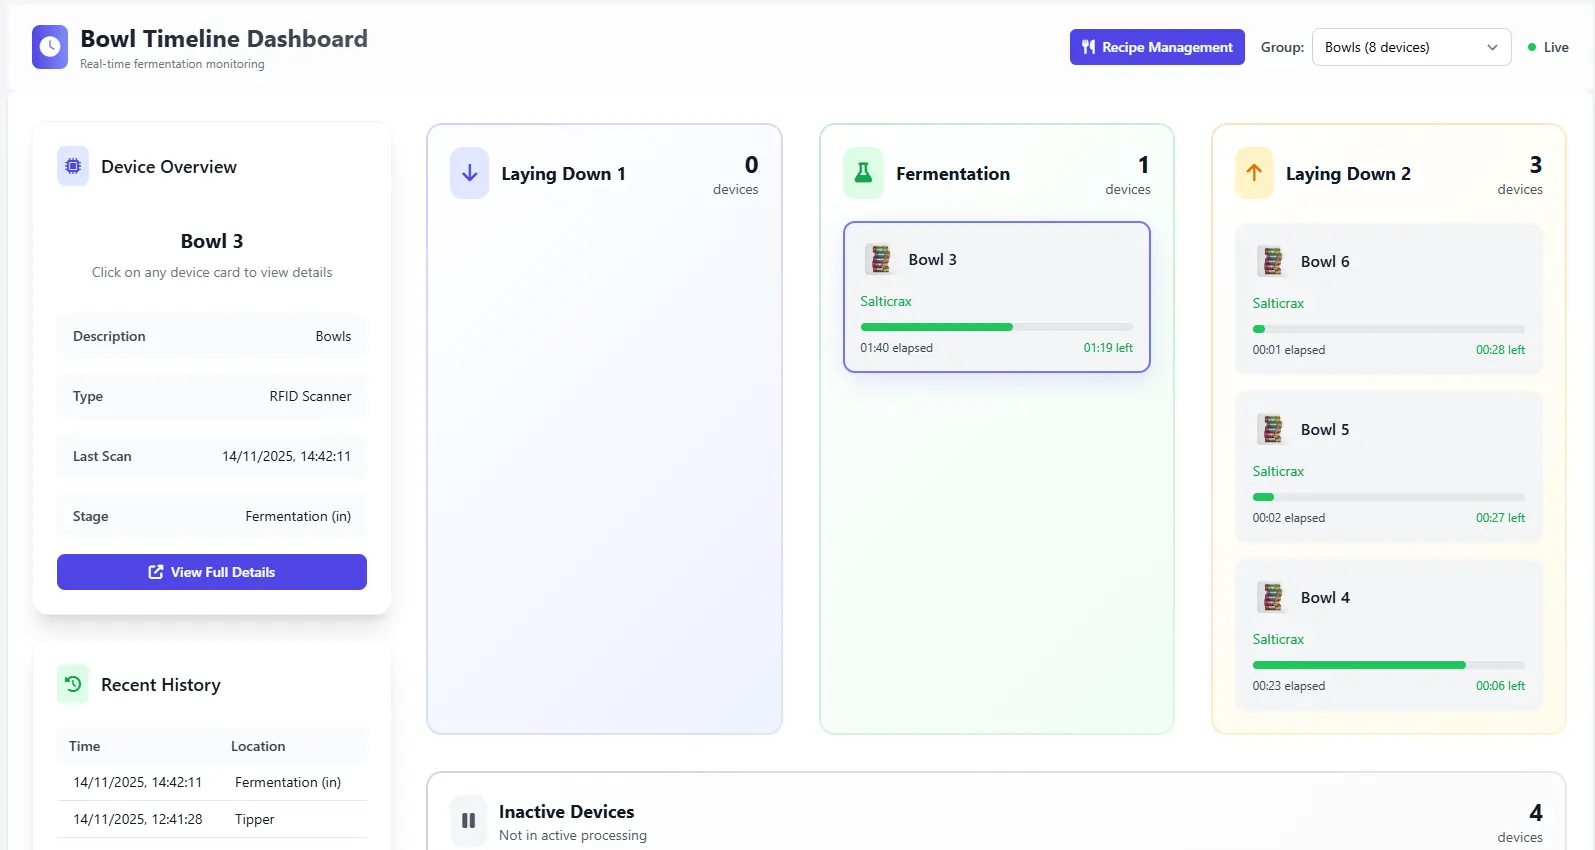Click the Bowl 6 card thumbnail icon
The height and width of the screenshot is (850, 1595).
coord(1272,261)
